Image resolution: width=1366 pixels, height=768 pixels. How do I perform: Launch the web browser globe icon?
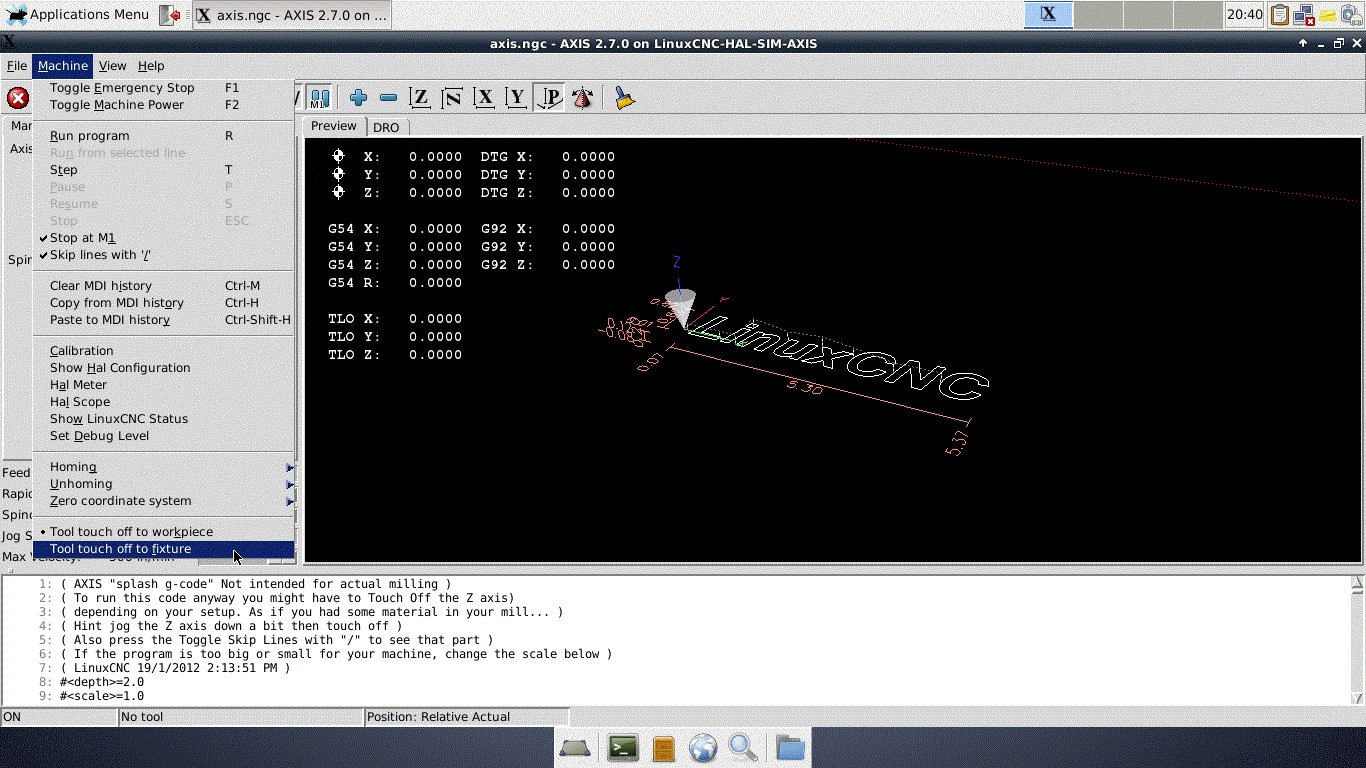coord(703,747)
